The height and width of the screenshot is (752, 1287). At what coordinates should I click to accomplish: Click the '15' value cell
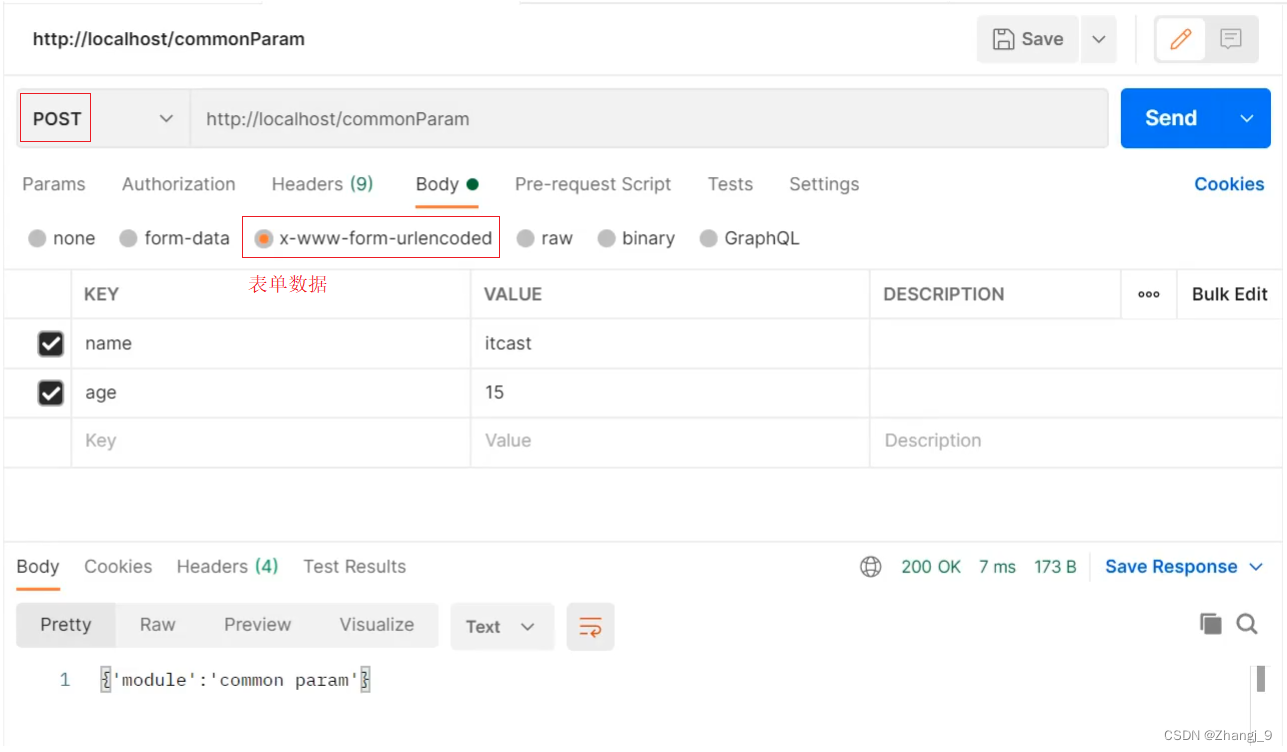pyautogui.click(x=670, y=393)
